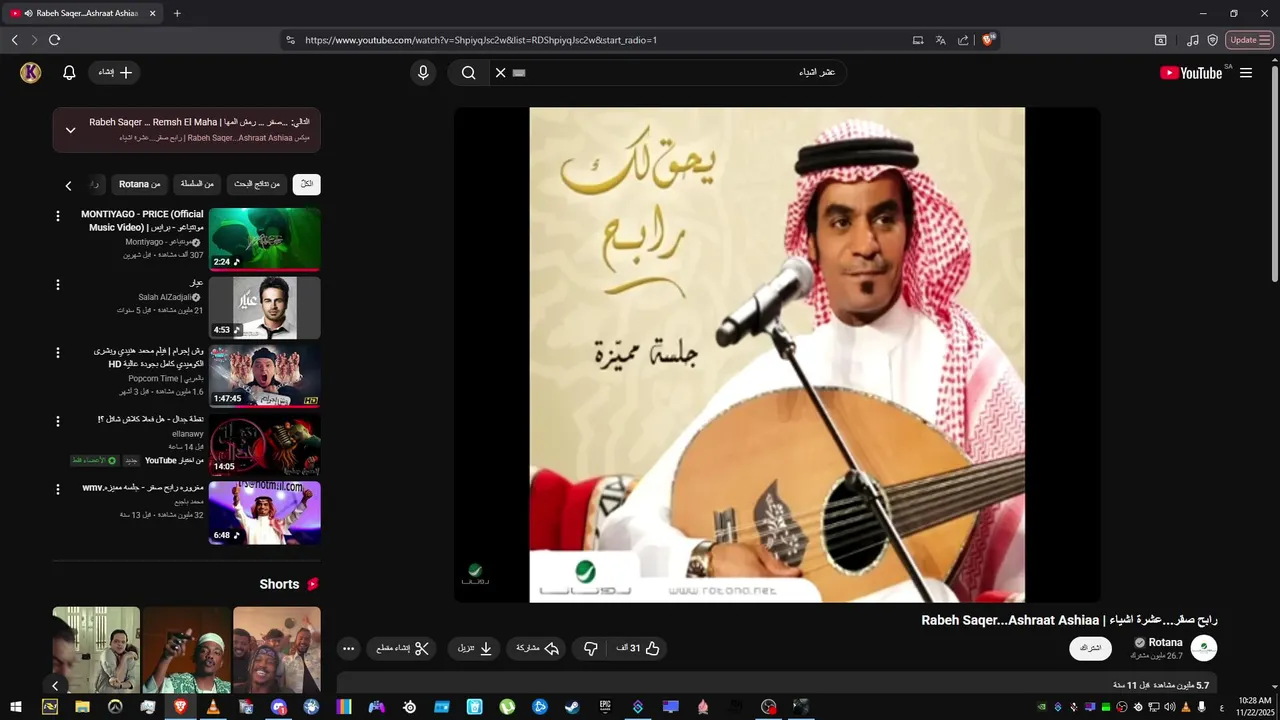Go to YouTube home via the logo
The height and width of the screenshot is (720, 1280).
click(x=1191, y=73)
